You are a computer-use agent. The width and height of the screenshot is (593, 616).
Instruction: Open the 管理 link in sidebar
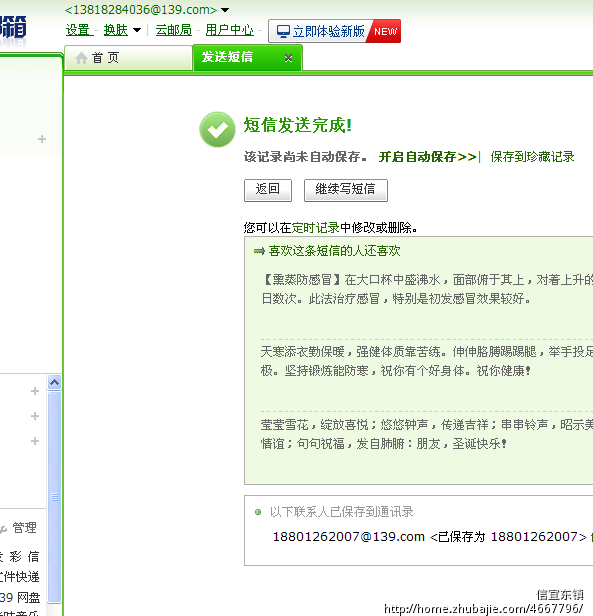(x=24, y=528)
